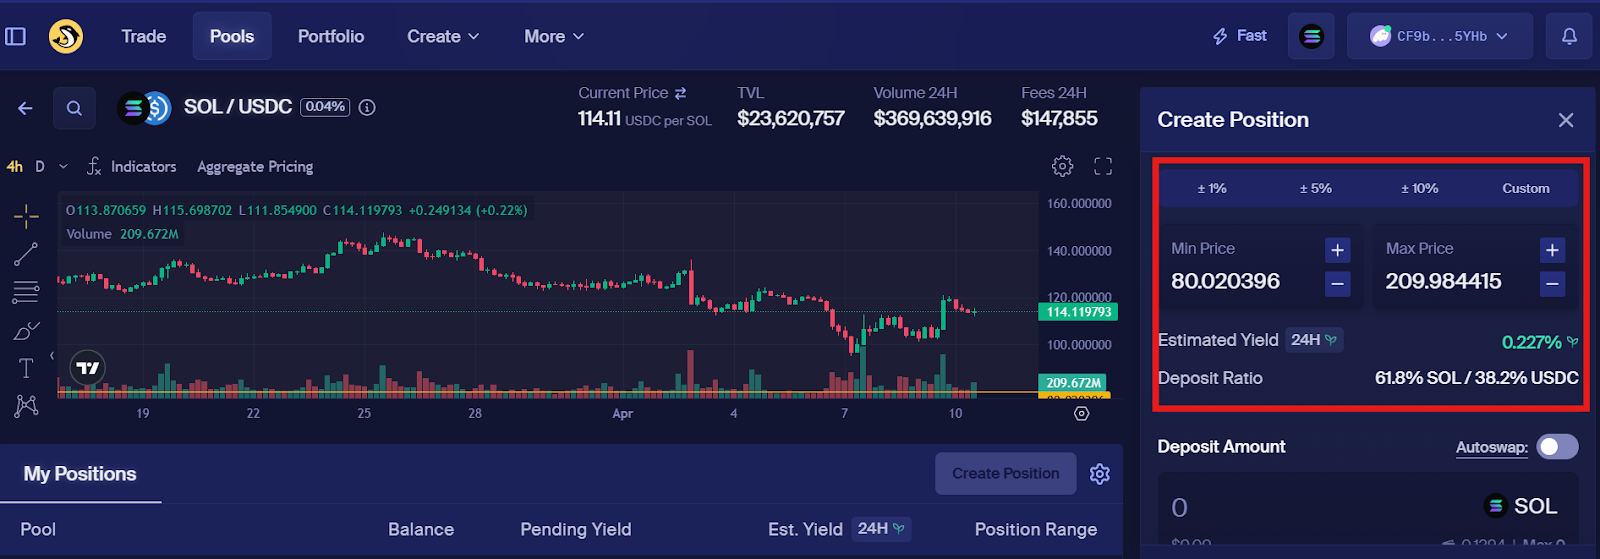Select the Text annotation tool
The image size is (1600, 559).
(26, 368)
